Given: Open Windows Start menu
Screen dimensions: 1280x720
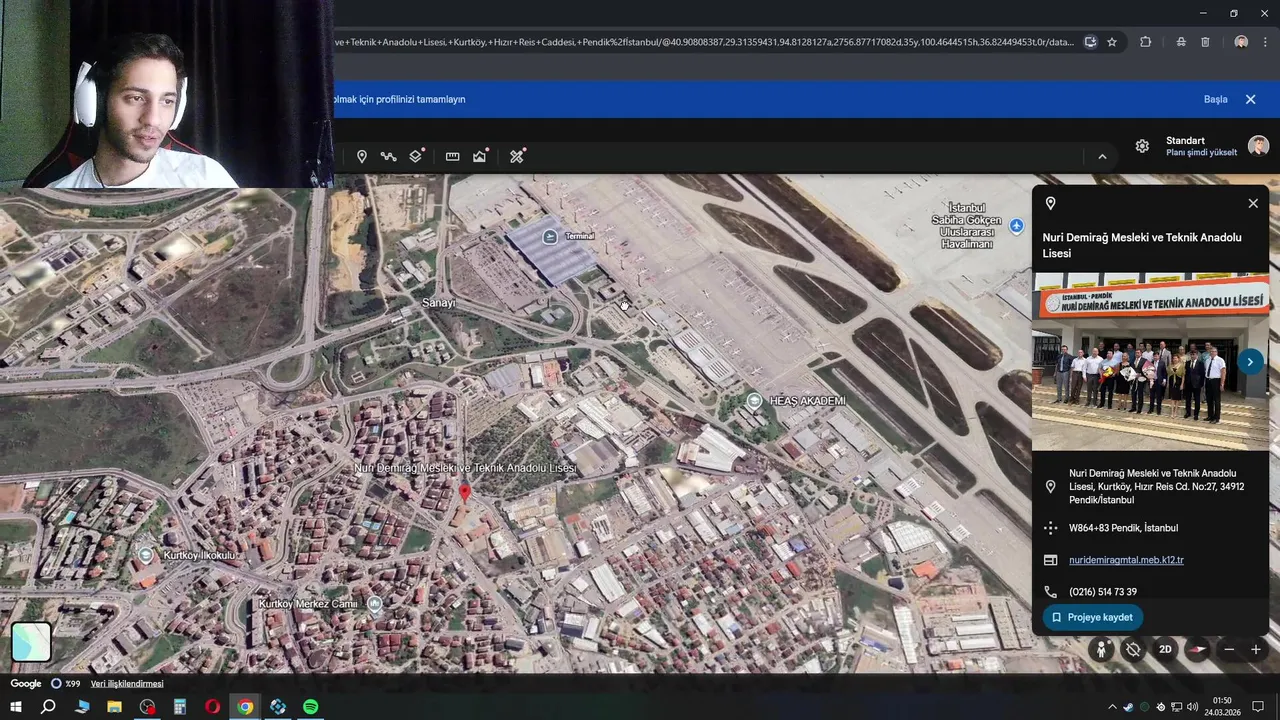Looking at the screenshot, I should (x=16, y=707).
